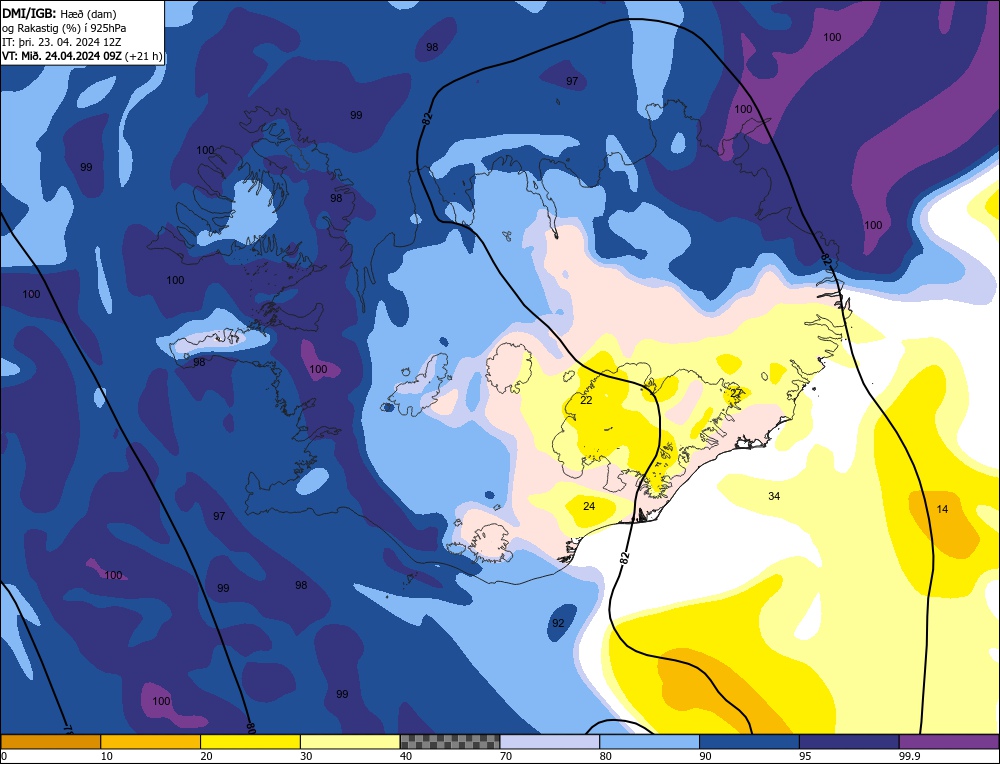Click the dark orange 0–10 legend swatch
The width and height of the screenshot is (1000, 764).
(50, 742)
